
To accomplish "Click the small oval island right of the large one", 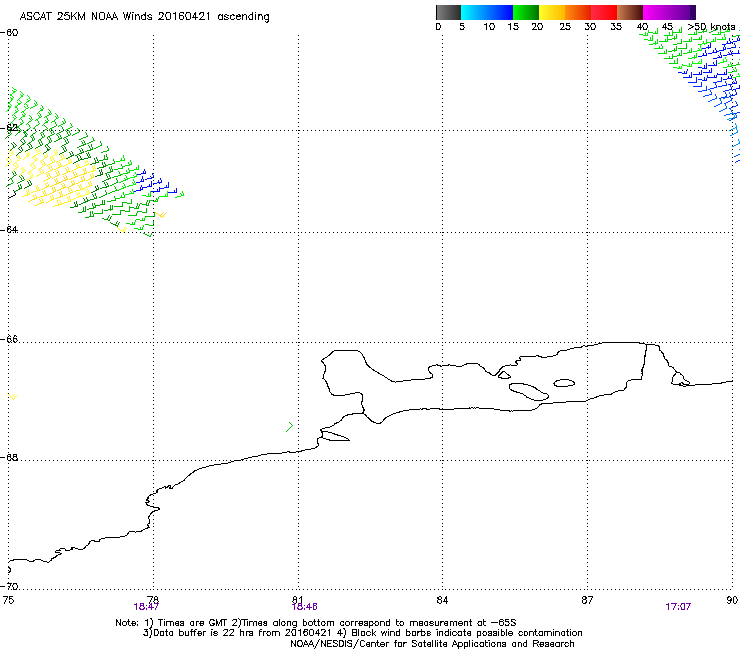I will point(564,383).
